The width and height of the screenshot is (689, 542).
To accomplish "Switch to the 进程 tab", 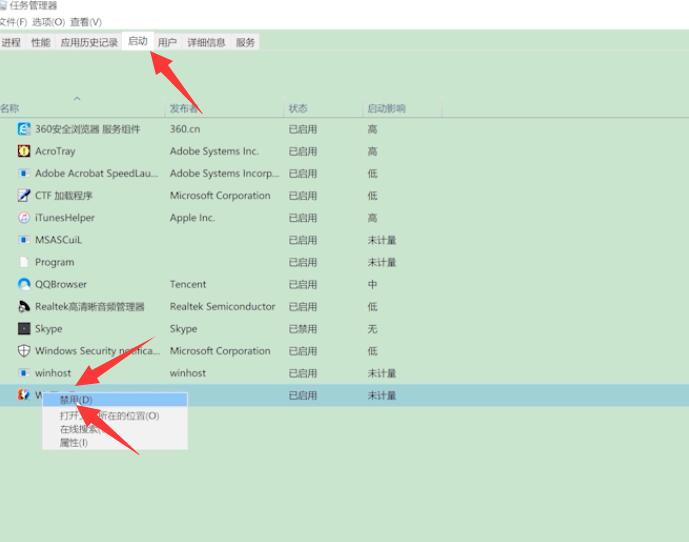I will coord(11,42).
